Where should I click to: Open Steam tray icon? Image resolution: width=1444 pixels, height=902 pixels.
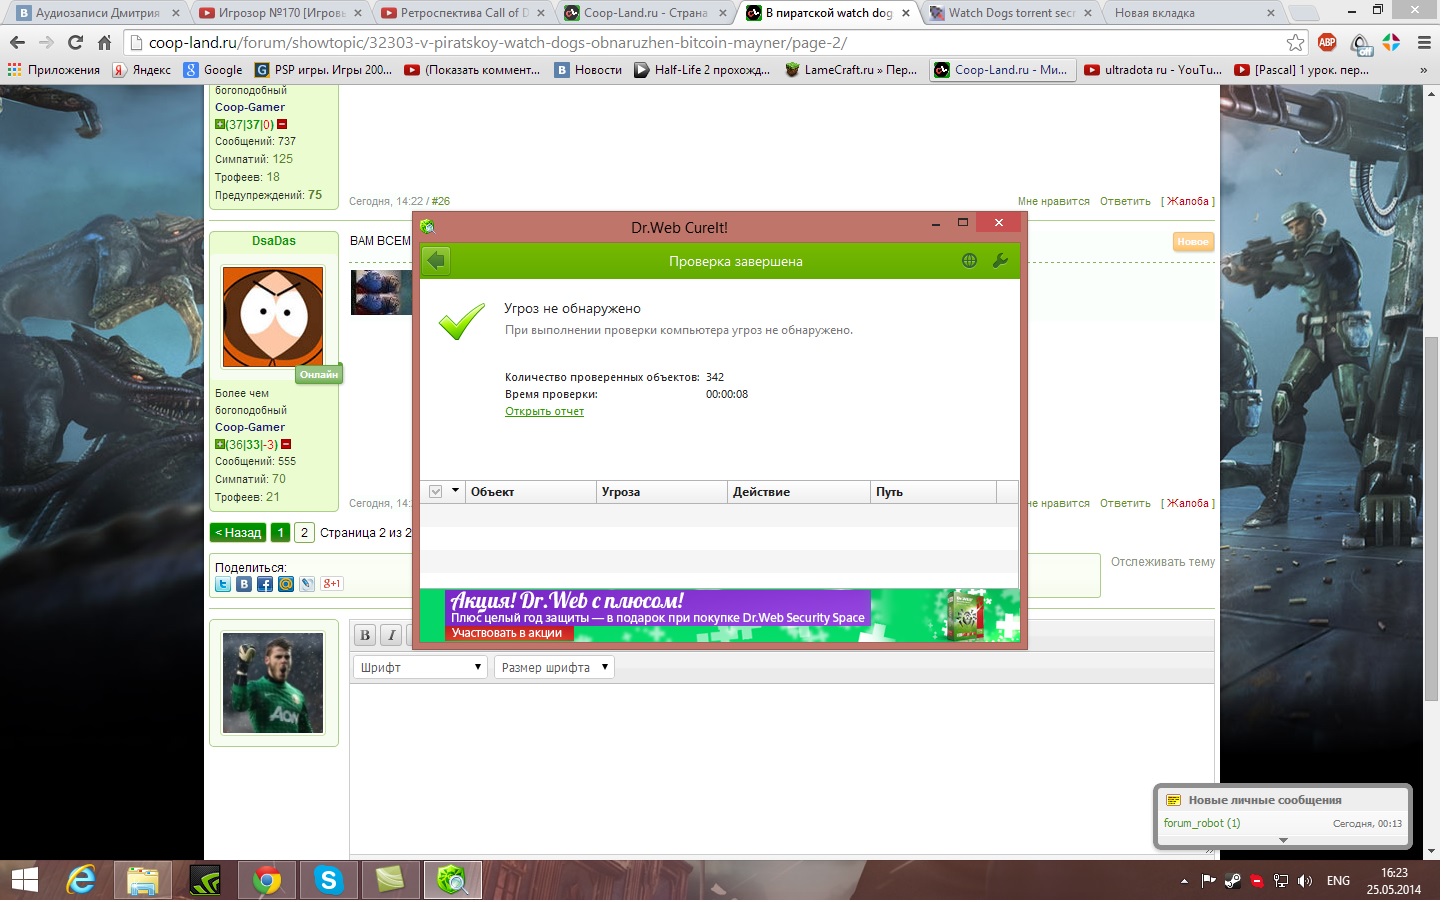point(1233,882)
